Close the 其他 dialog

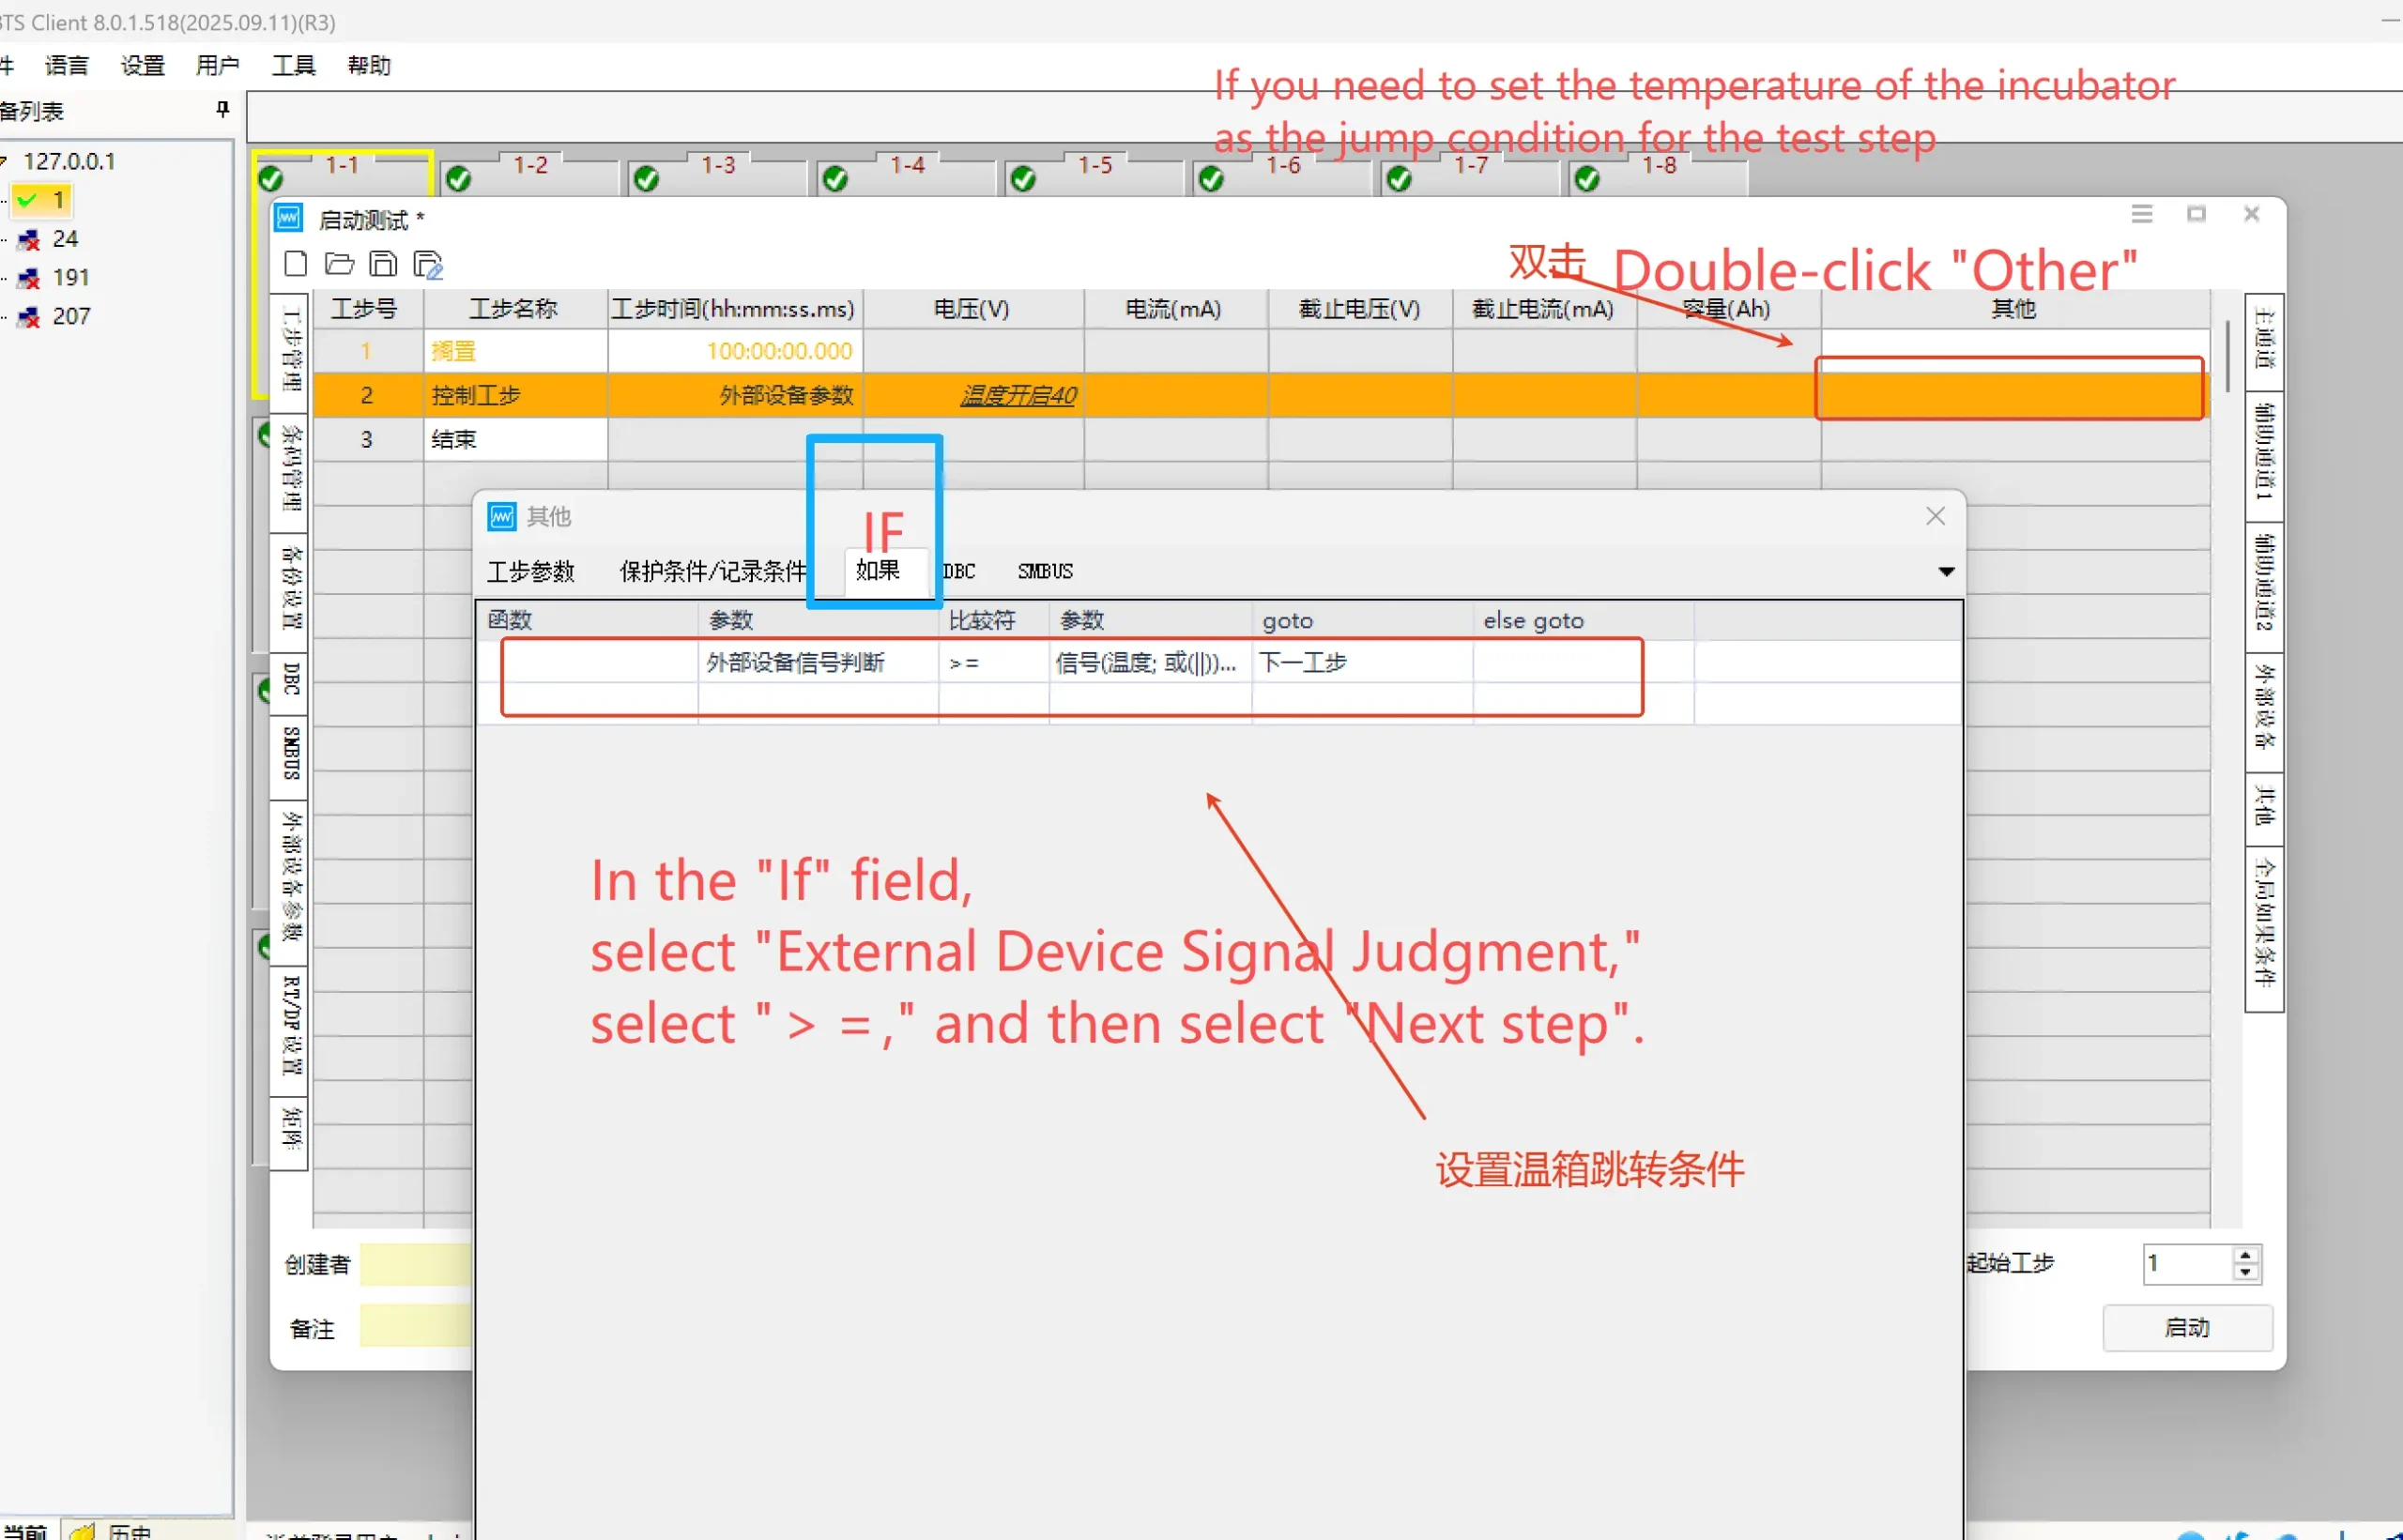1935,516
